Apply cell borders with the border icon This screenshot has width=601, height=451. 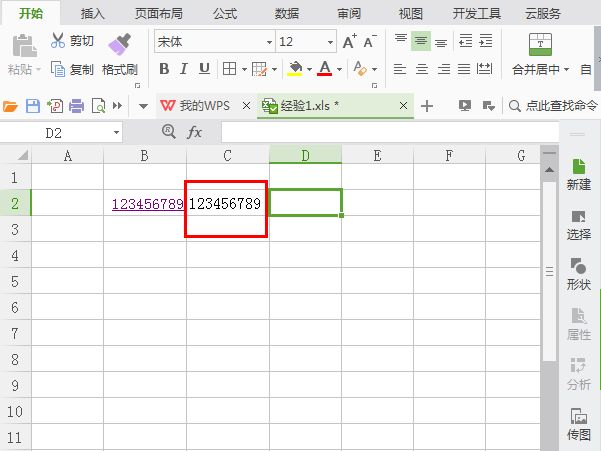coord(230,69)
